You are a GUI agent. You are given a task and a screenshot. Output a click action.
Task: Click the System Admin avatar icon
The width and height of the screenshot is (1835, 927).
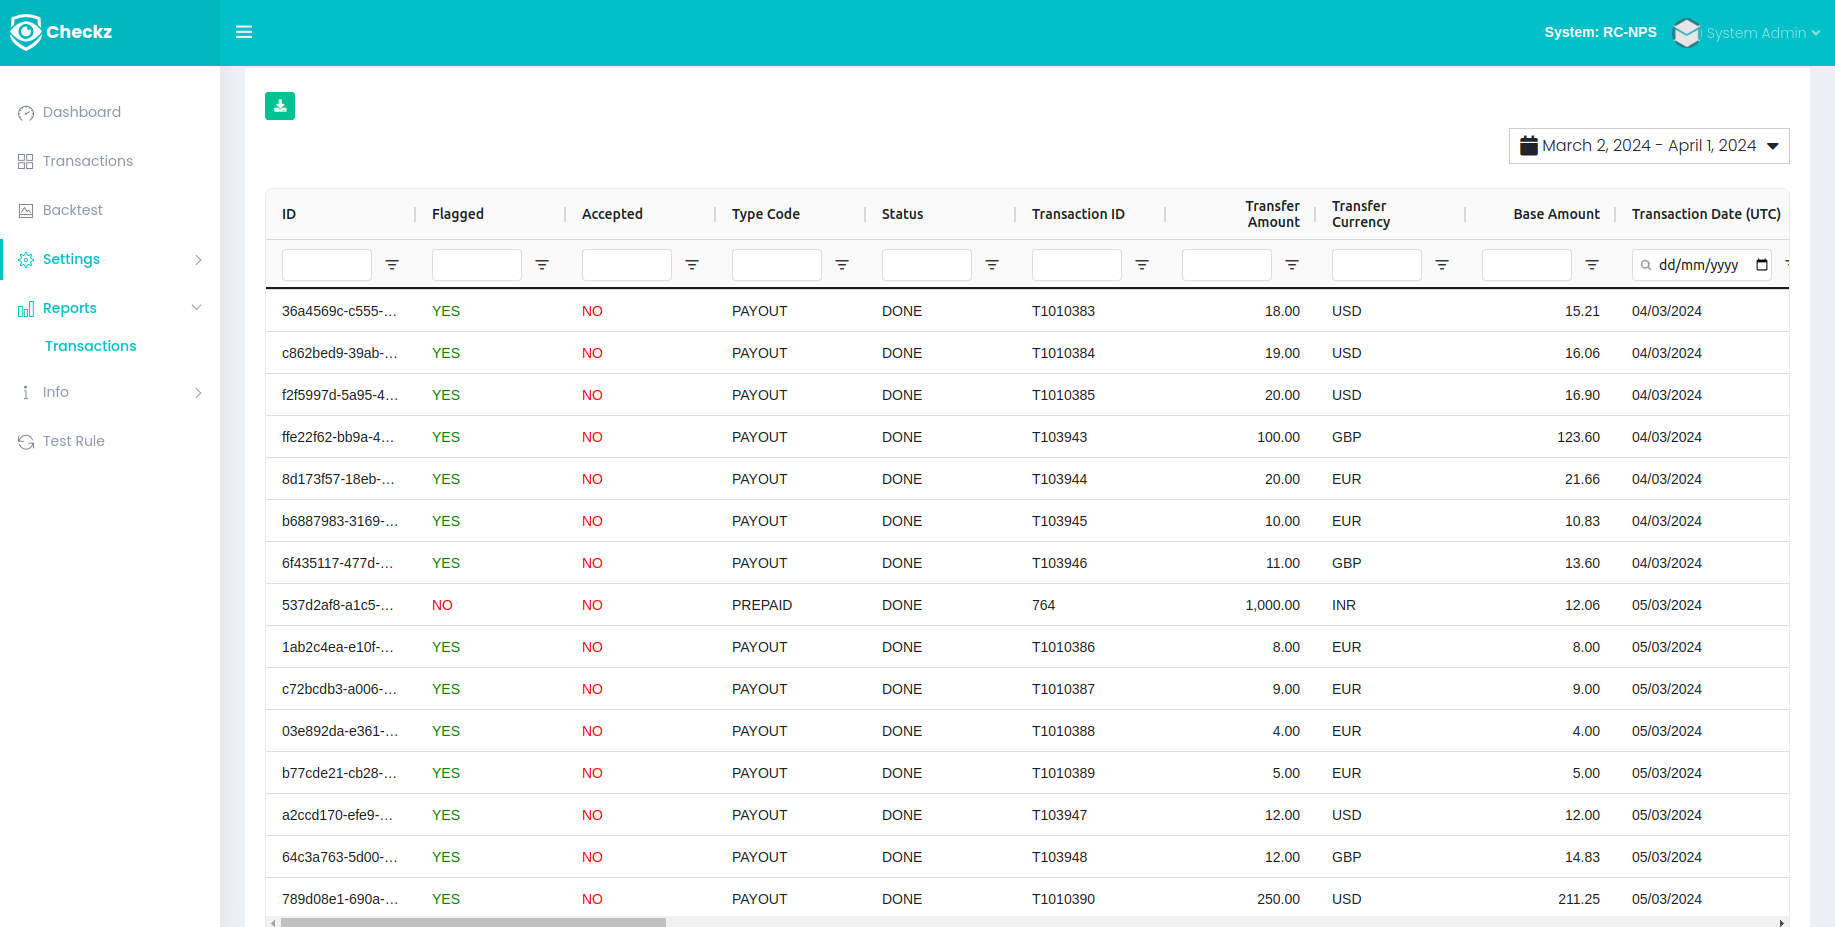pos(1686,33)
